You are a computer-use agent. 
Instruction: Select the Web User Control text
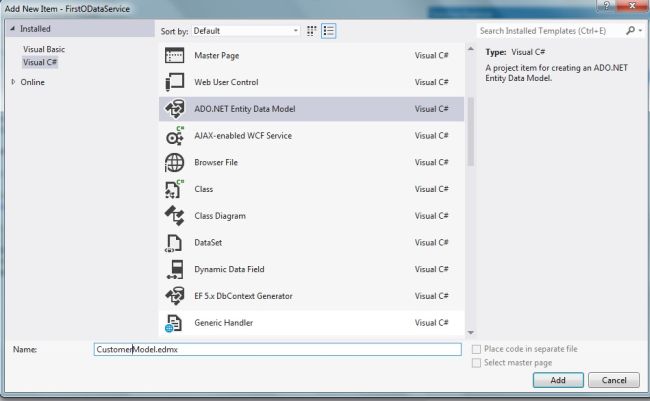point(226,82)
